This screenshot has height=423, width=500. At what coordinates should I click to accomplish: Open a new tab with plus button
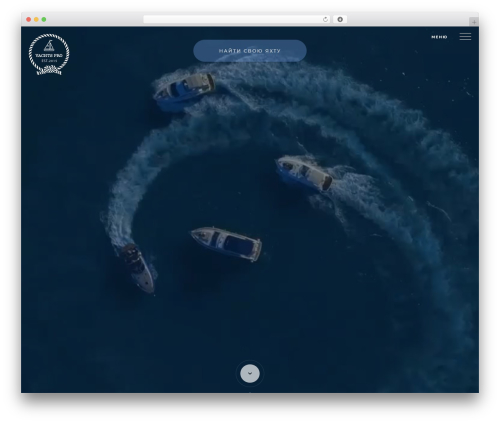click(474, 22)
